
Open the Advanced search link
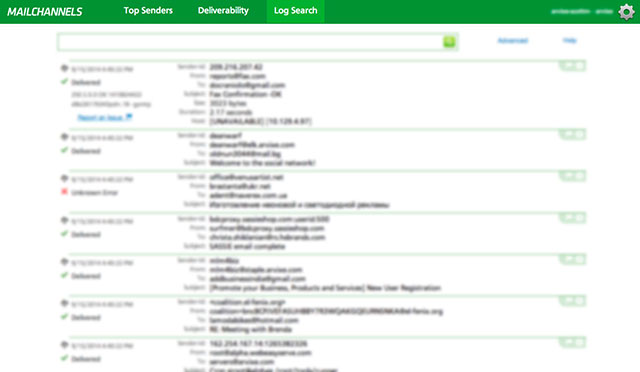pyautogui.click(x=513, y=40)
